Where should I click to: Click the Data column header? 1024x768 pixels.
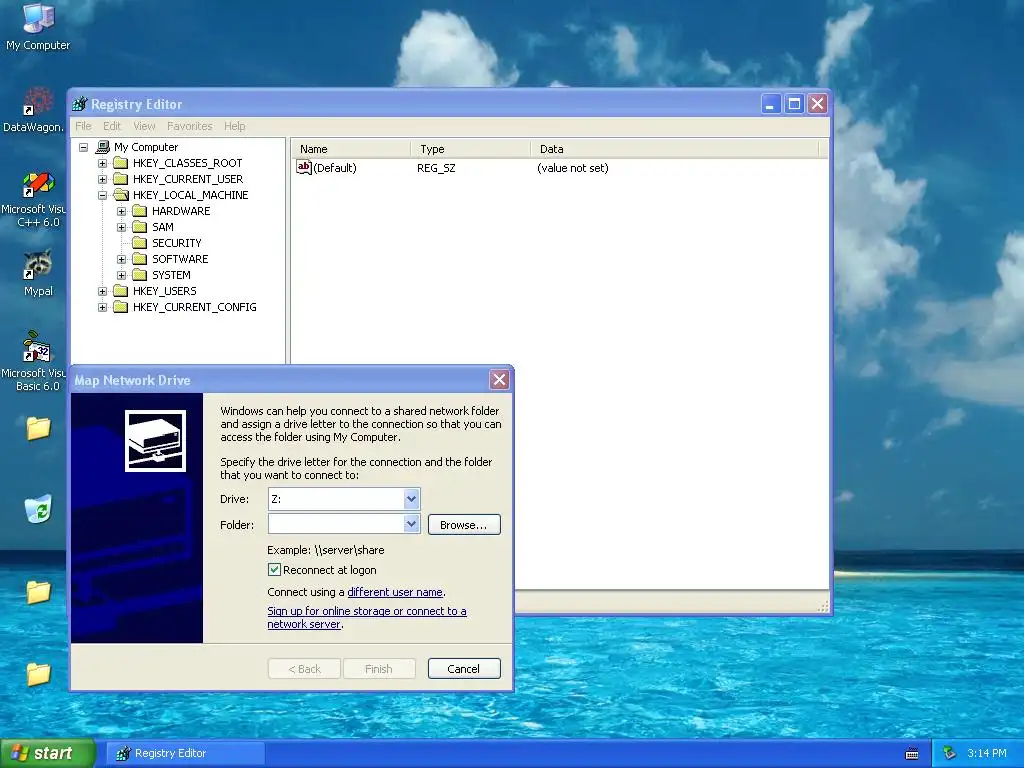pos(675,149)
